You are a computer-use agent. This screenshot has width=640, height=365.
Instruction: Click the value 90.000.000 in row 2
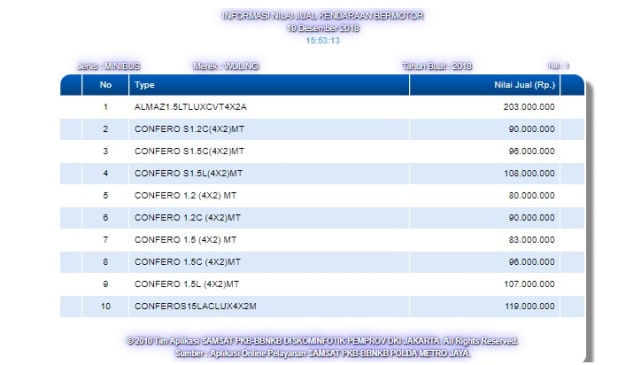click(532, 129)
